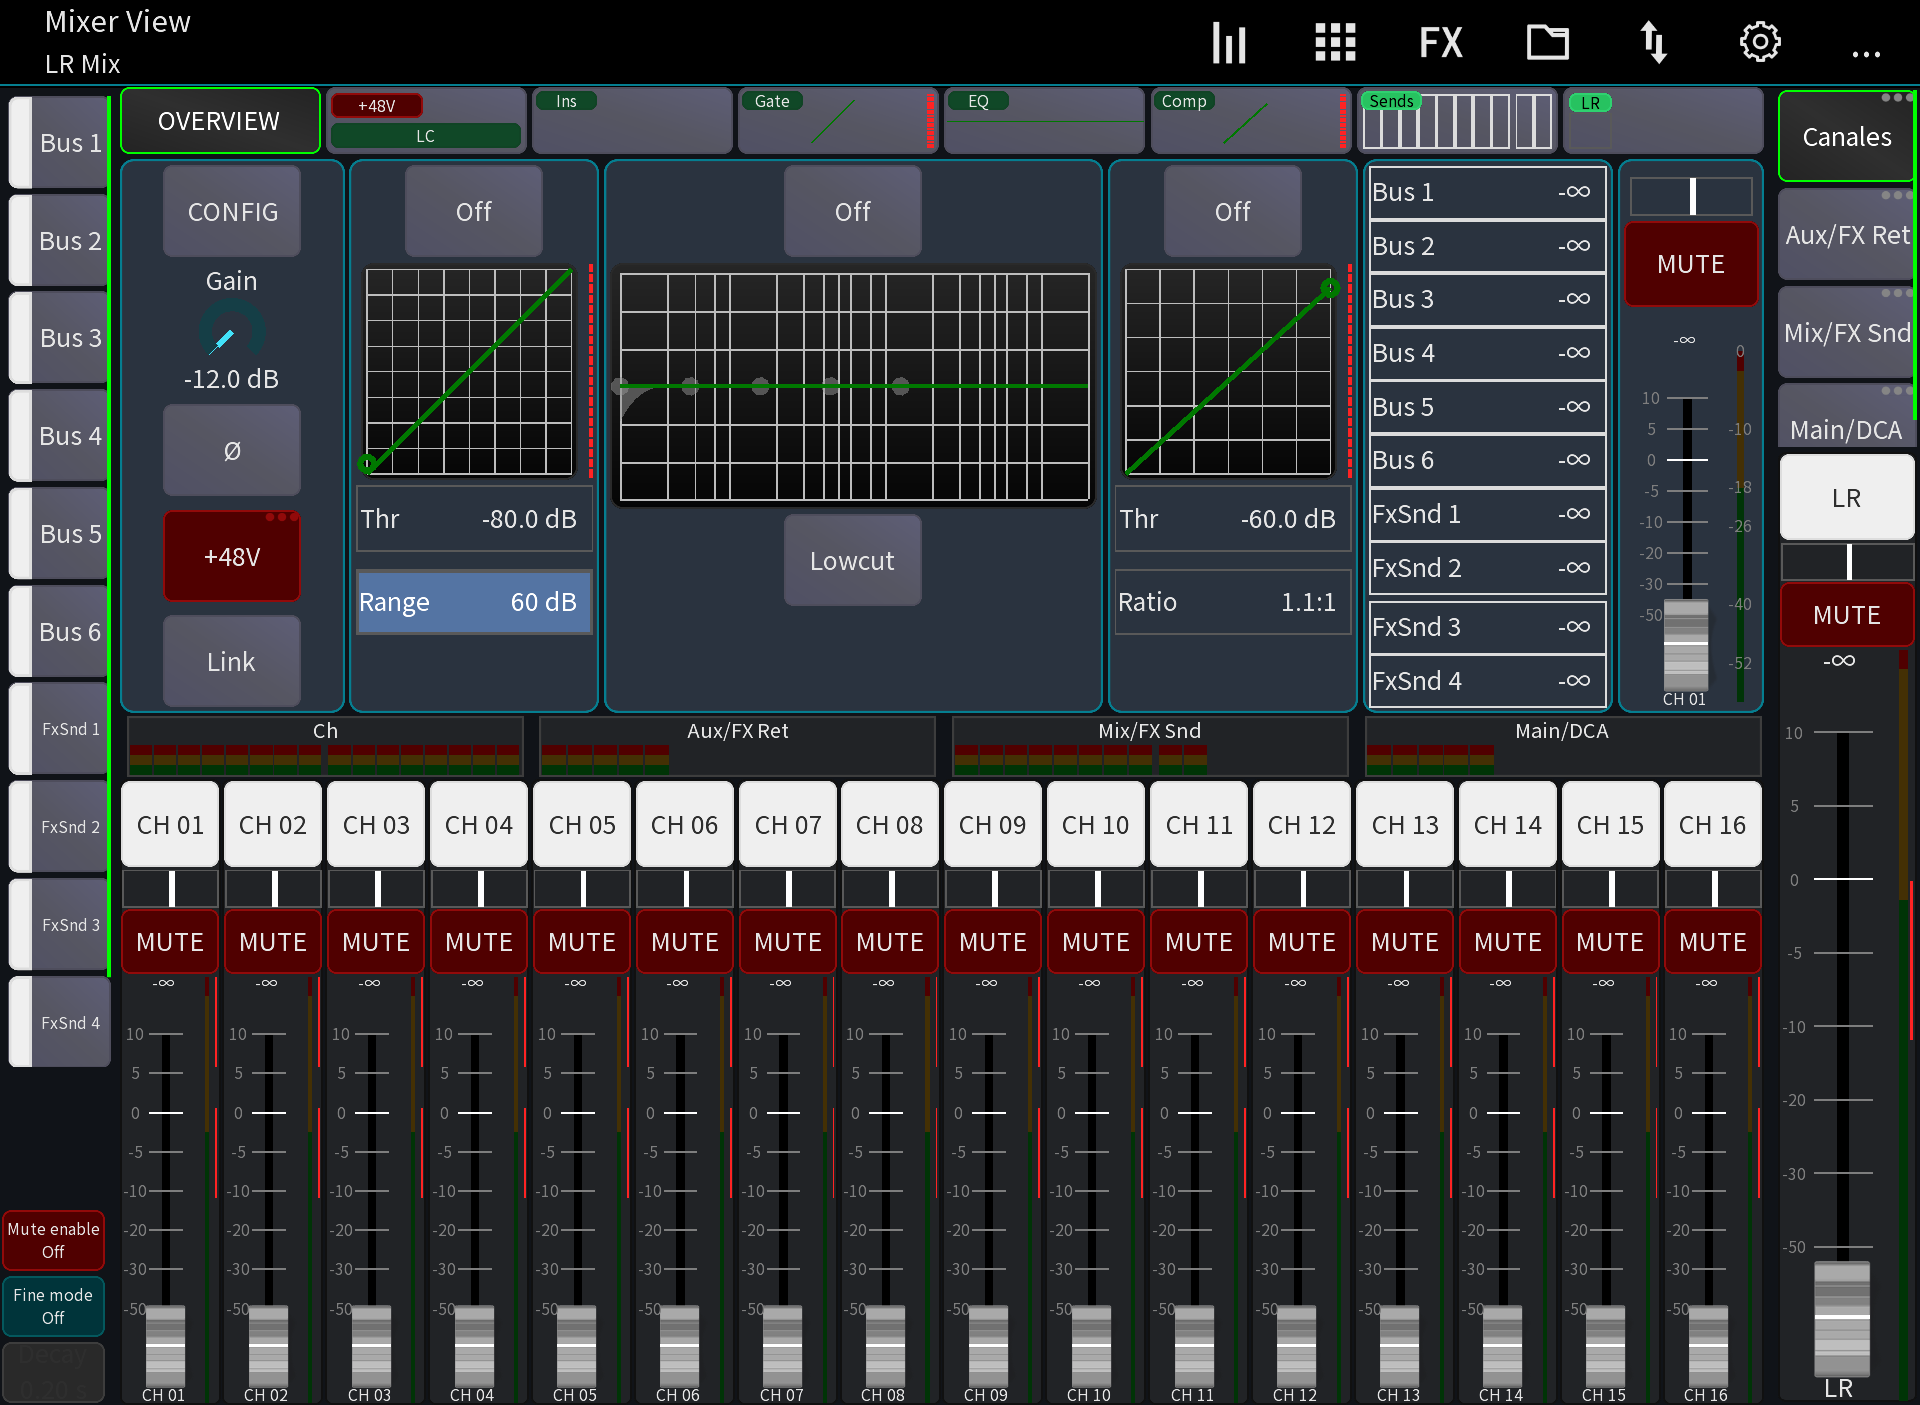
Task: Open the channel grid view icon
Action: coord(1335,42)
